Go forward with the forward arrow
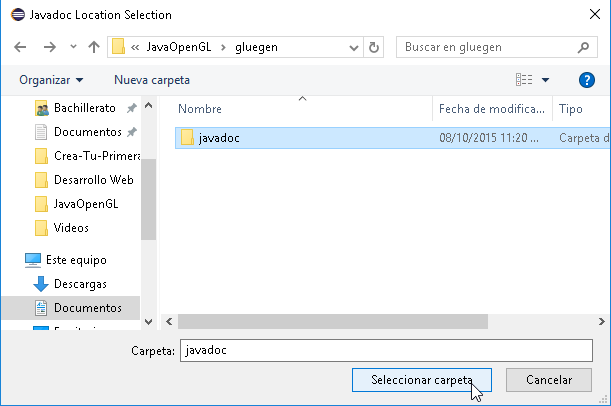Image resolution: width=611 pixels, height=406 pixels. pyautogui.click(x=49, y=47)
